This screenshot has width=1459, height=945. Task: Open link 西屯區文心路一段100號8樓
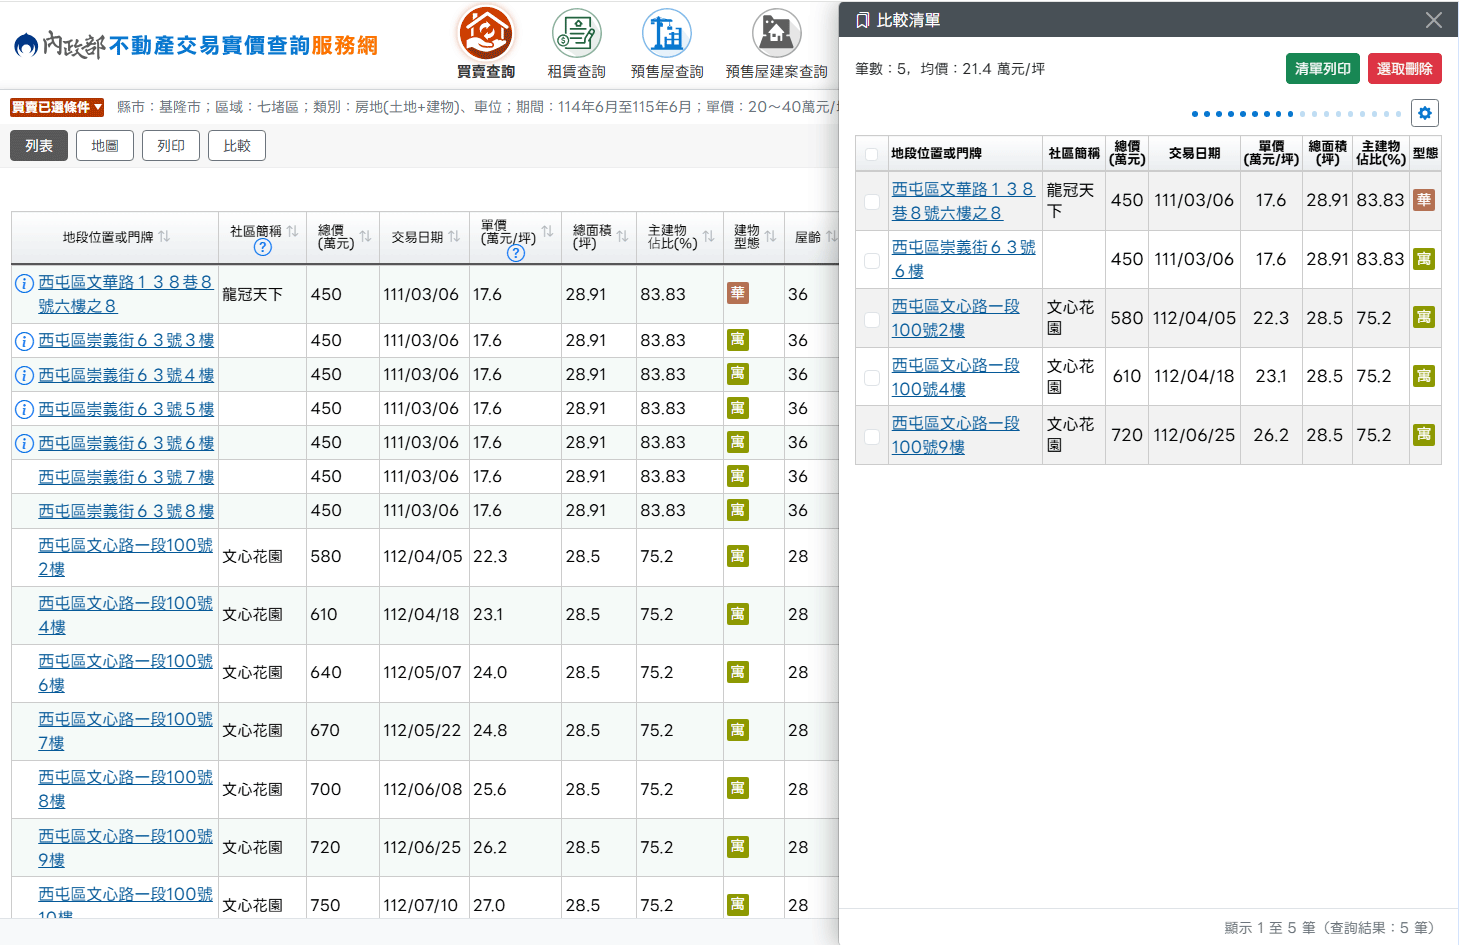[125, 789]
